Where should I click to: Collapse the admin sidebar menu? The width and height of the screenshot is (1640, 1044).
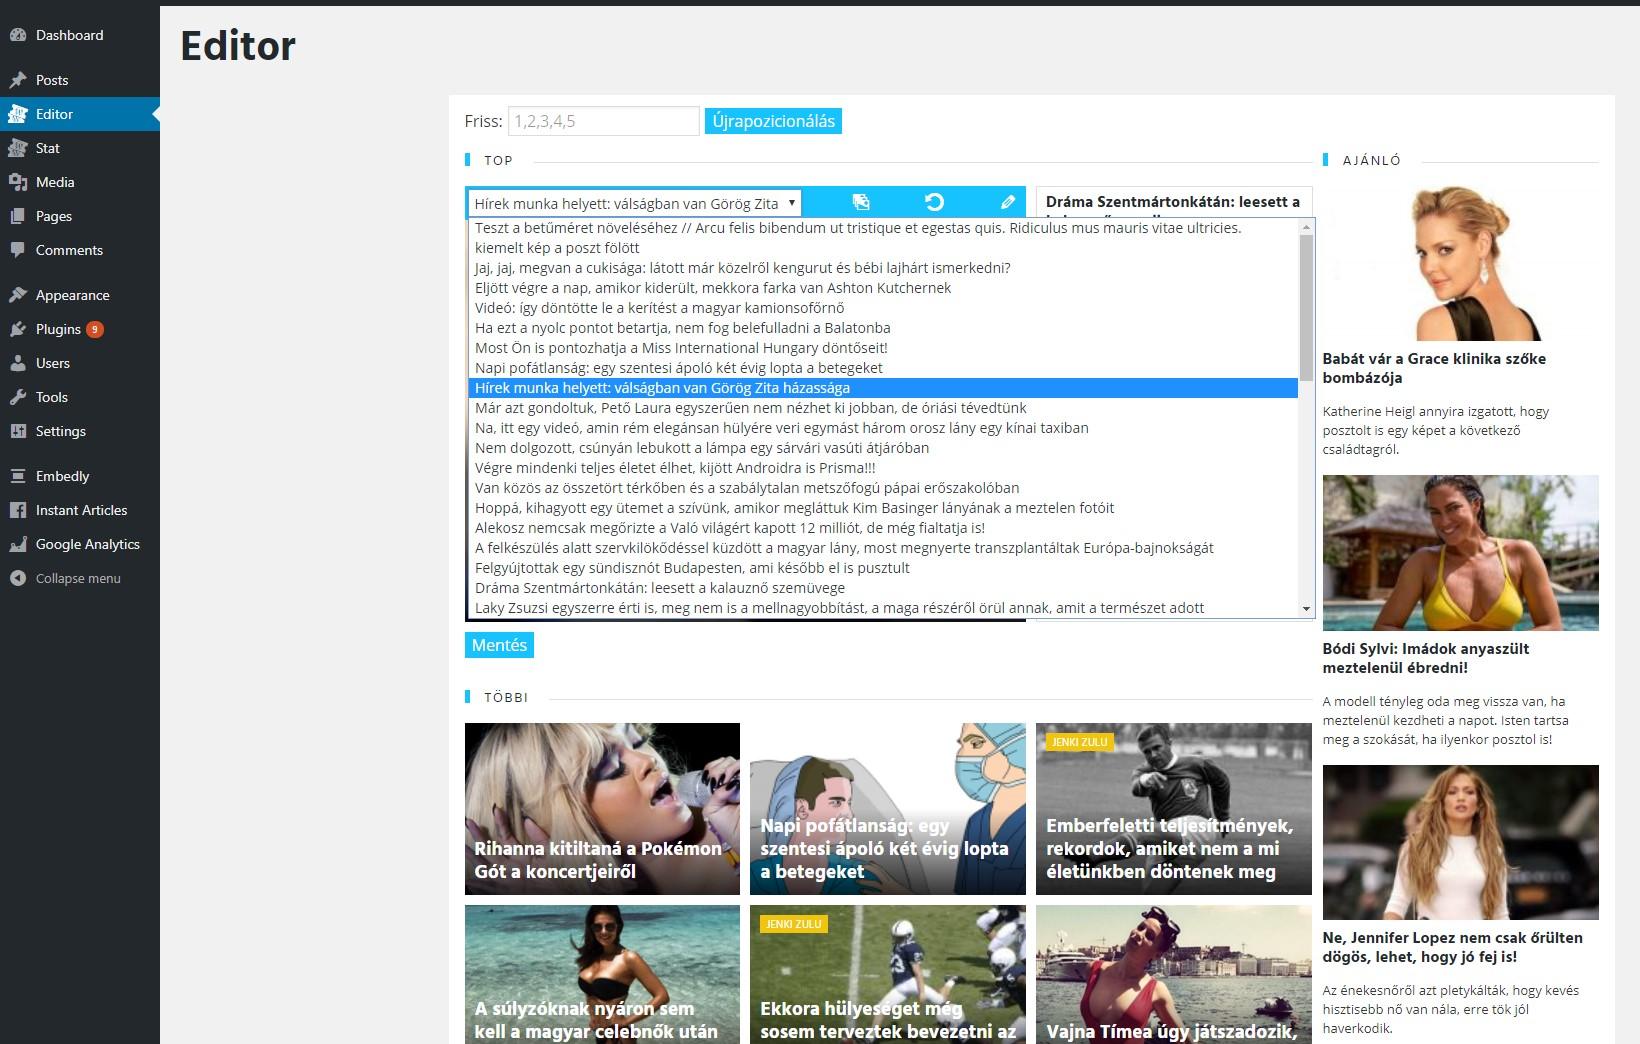coord(77,578)
